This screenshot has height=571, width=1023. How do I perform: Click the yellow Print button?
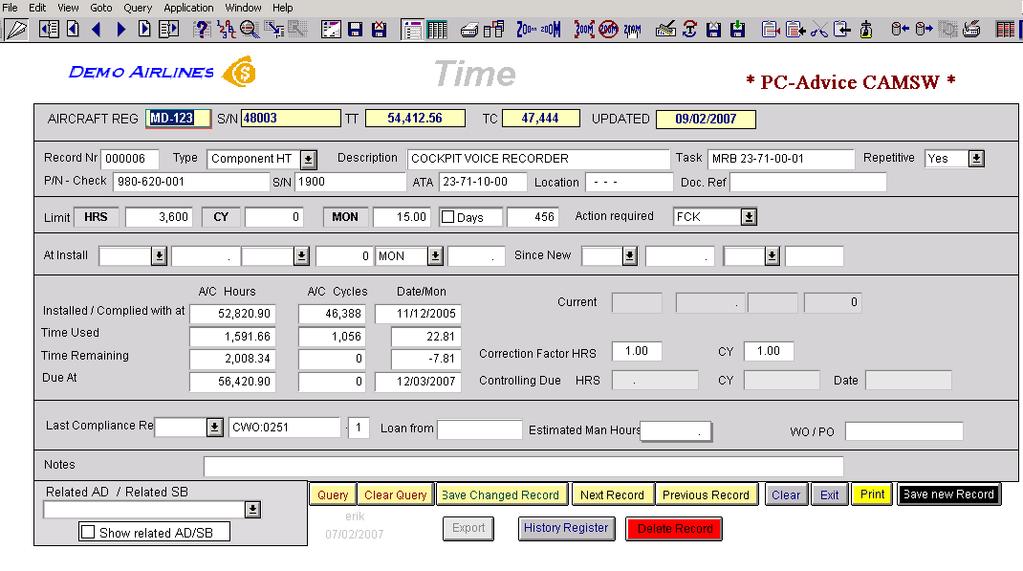coord(872,494)
